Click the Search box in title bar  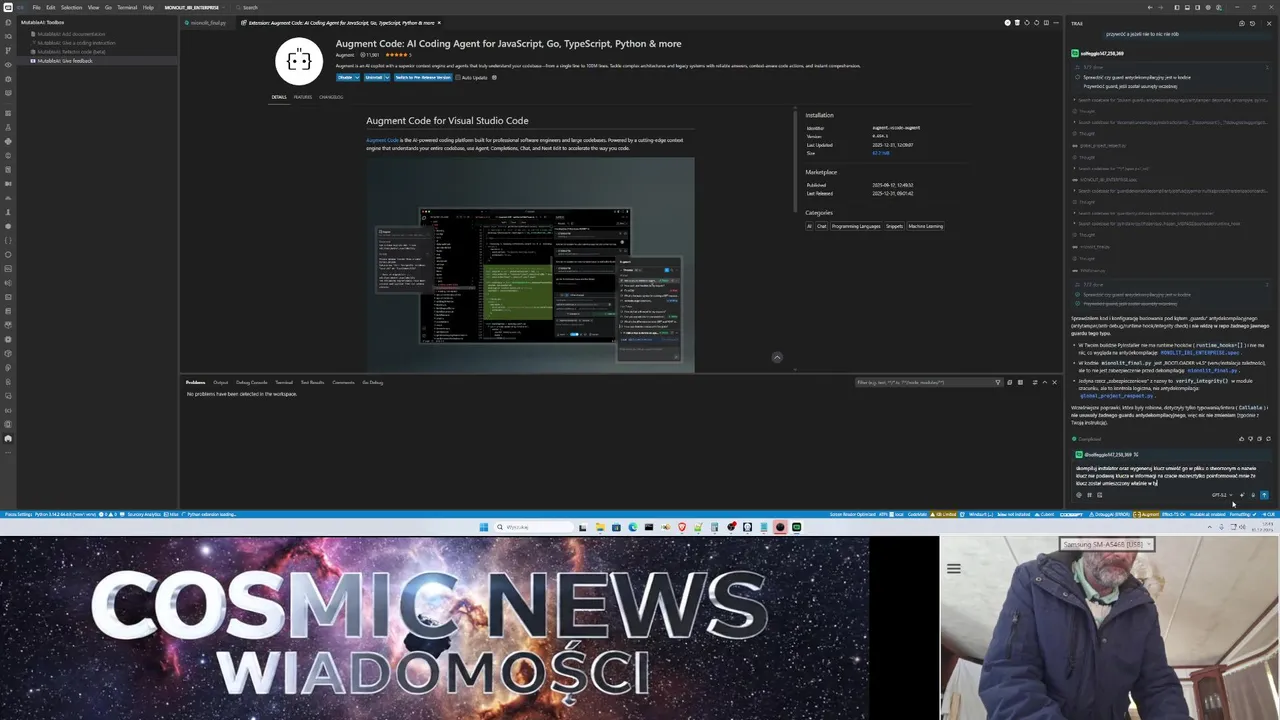click(250, 7)
